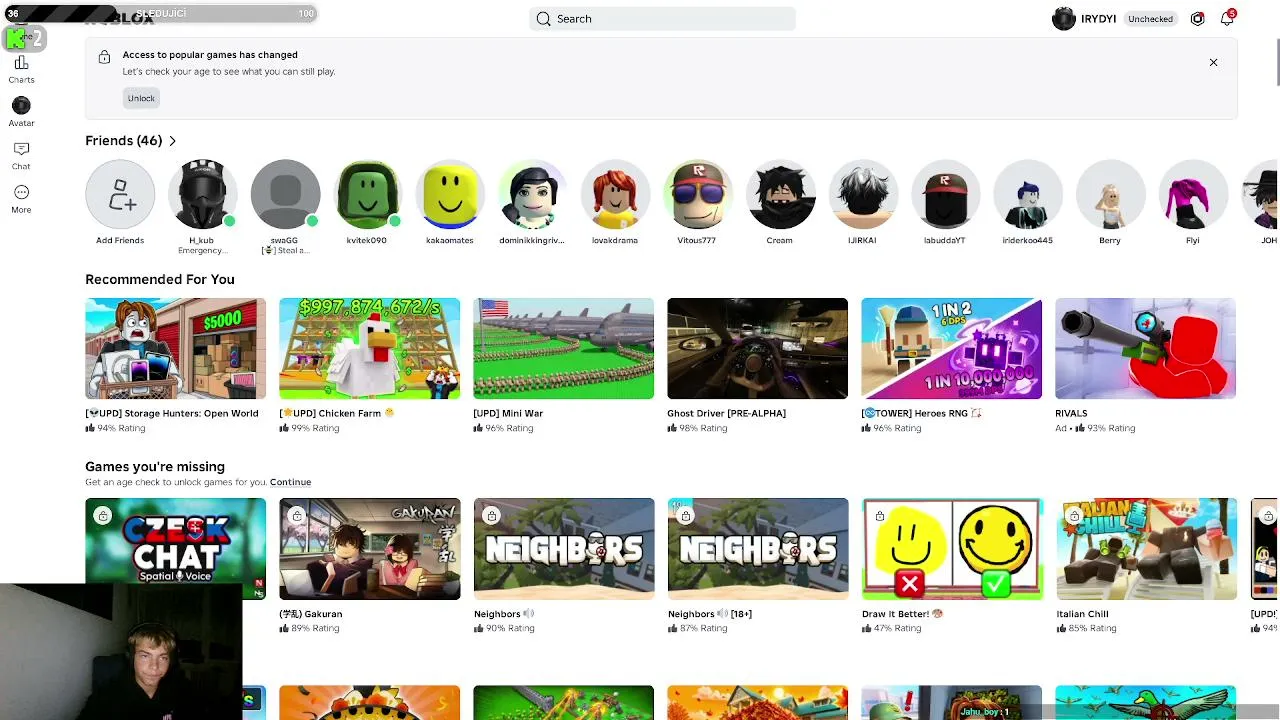Click the Search input field
The image size is (1280, 720).
pos(662,19)
